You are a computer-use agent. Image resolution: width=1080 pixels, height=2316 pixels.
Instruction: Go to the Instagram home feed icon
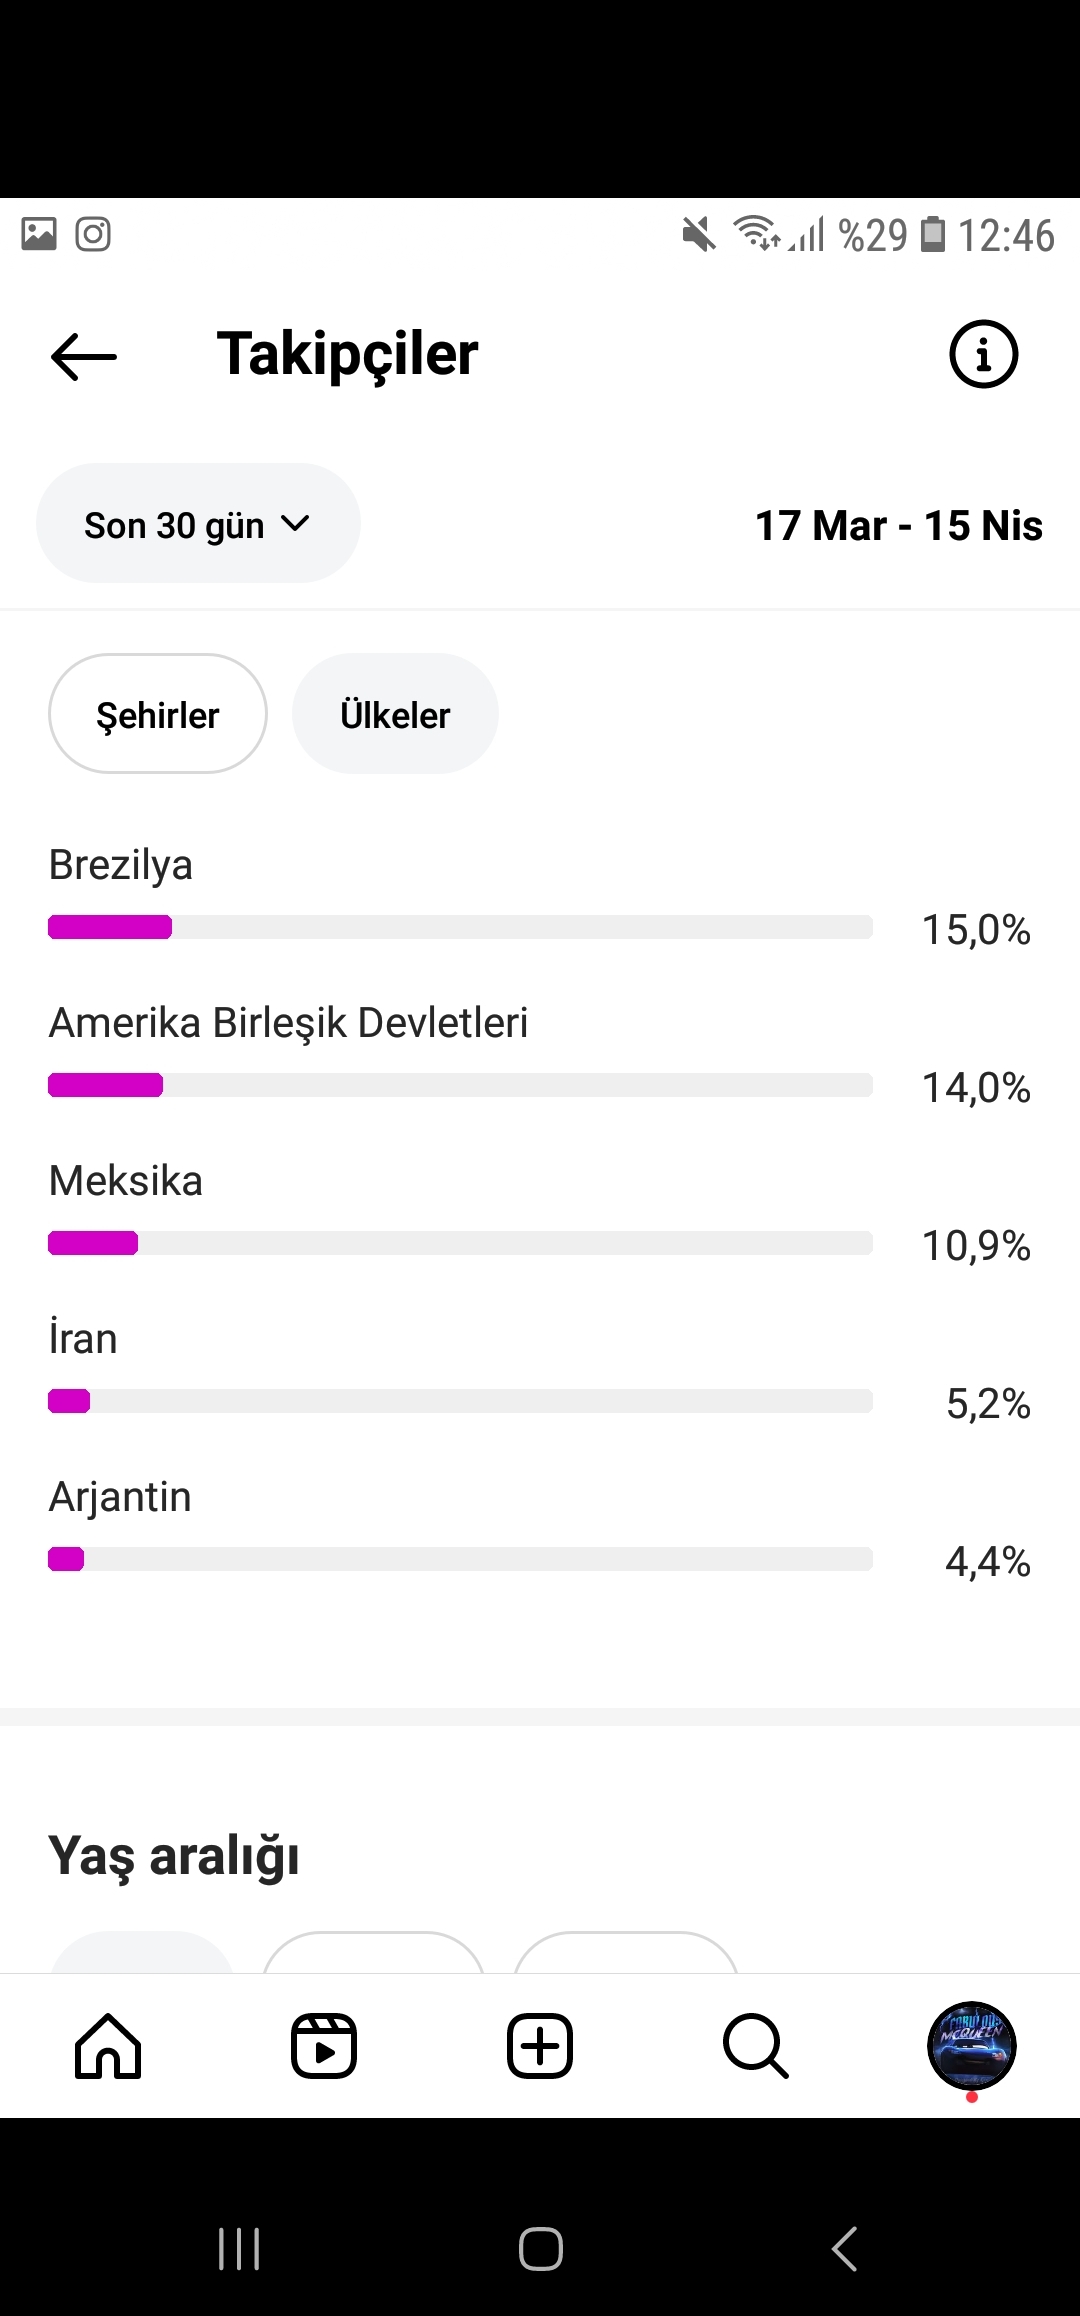pyautogui.click(x=108, y=2046)
